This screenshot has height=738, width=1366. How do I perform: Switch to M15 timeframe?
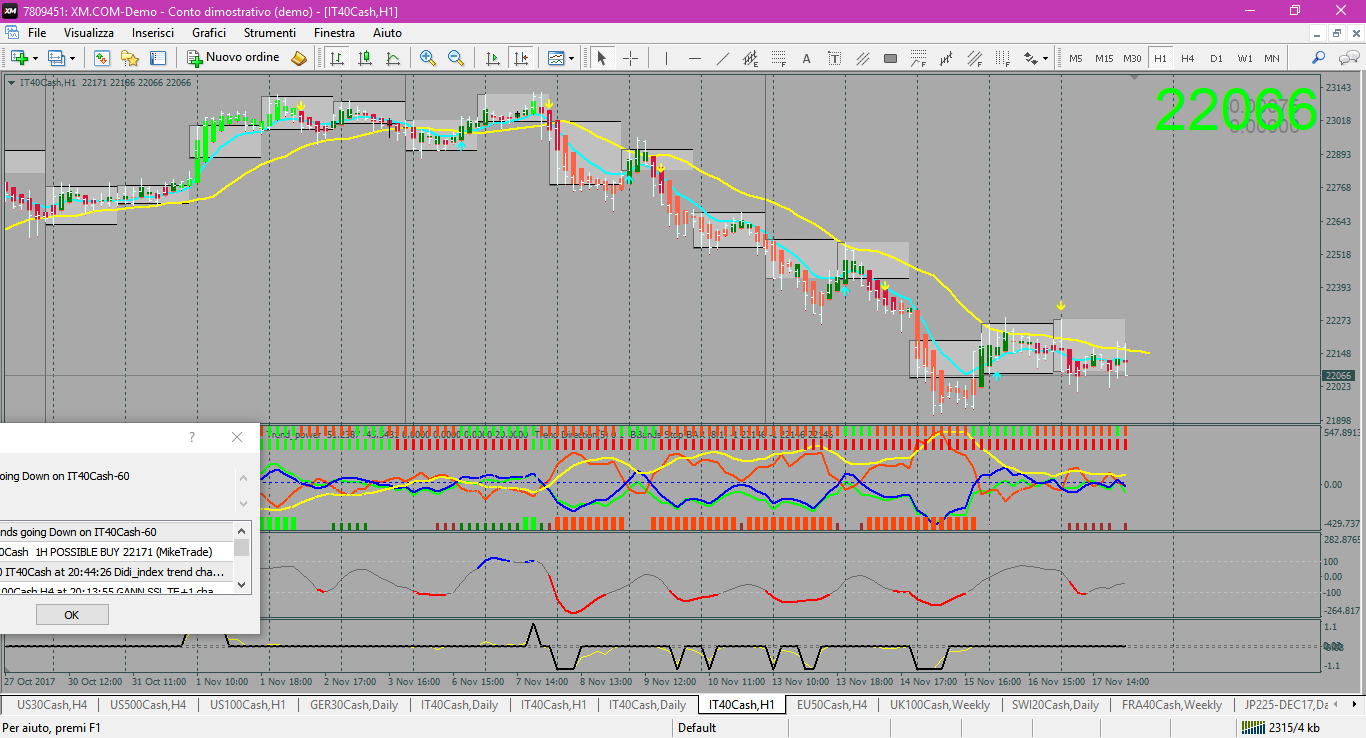pos(1104,58)
